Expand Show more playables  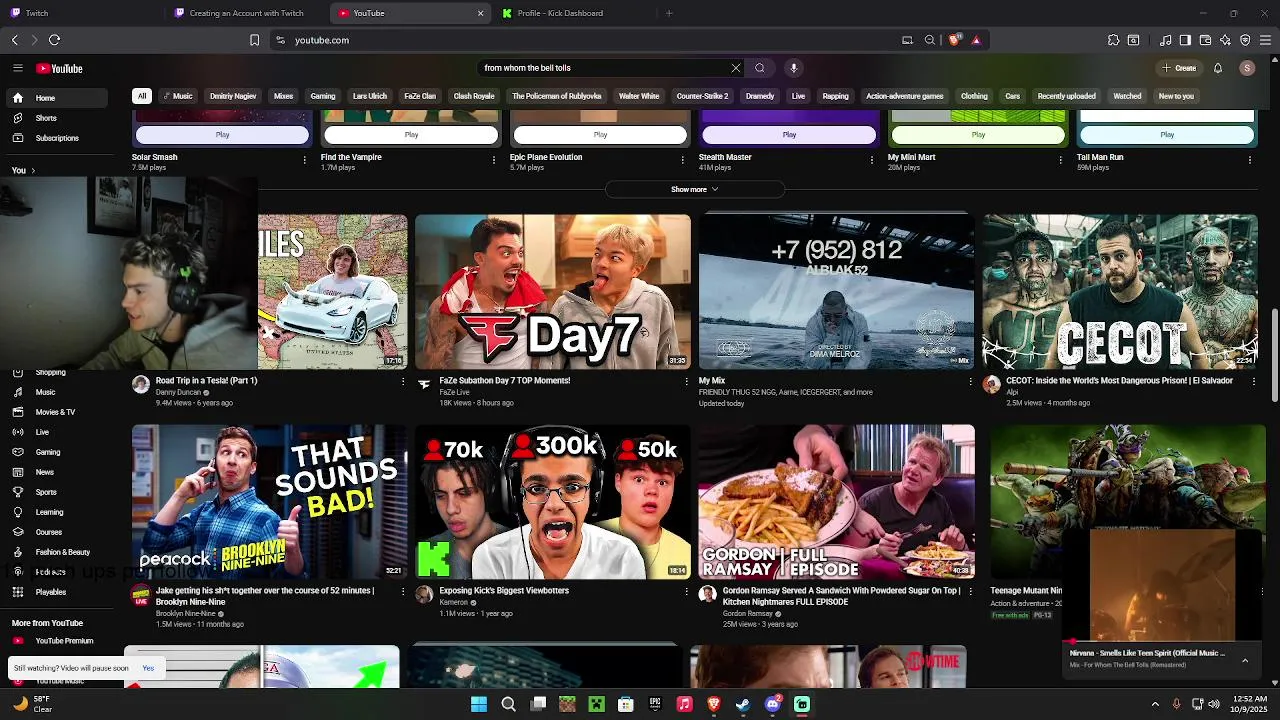point(694,189)
